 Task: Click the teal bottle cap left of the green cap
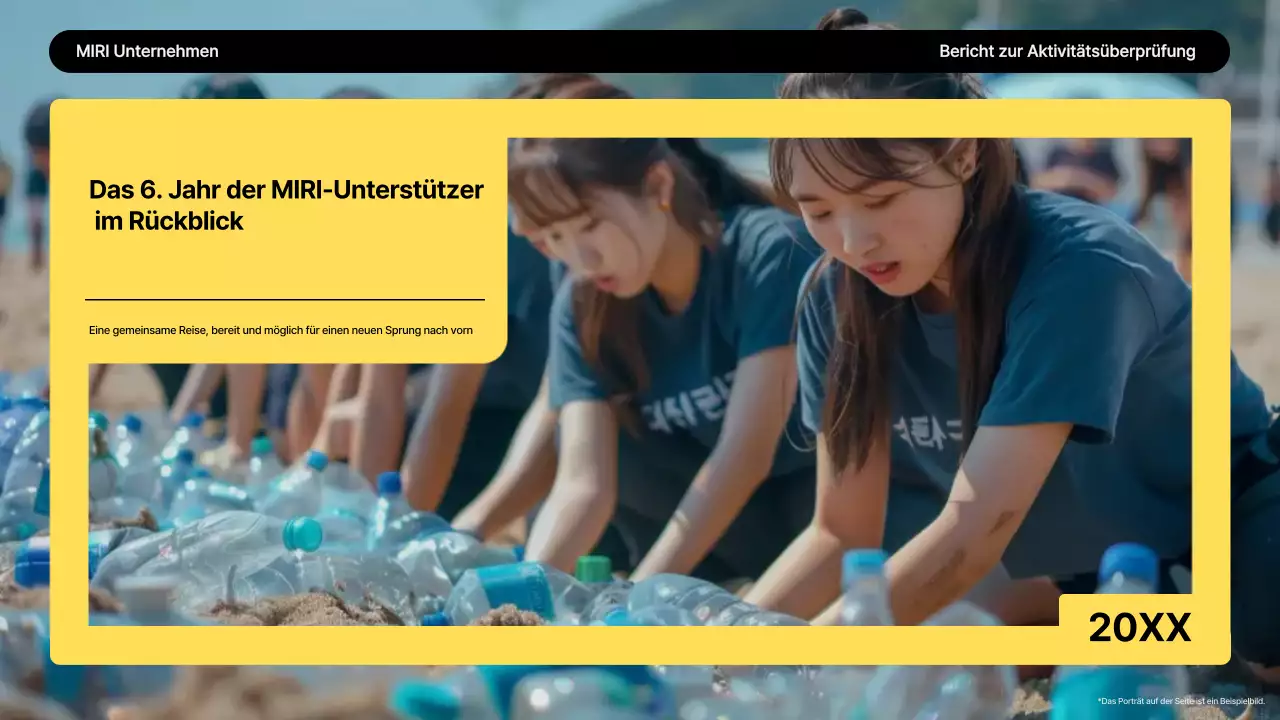tap(302, 534)
